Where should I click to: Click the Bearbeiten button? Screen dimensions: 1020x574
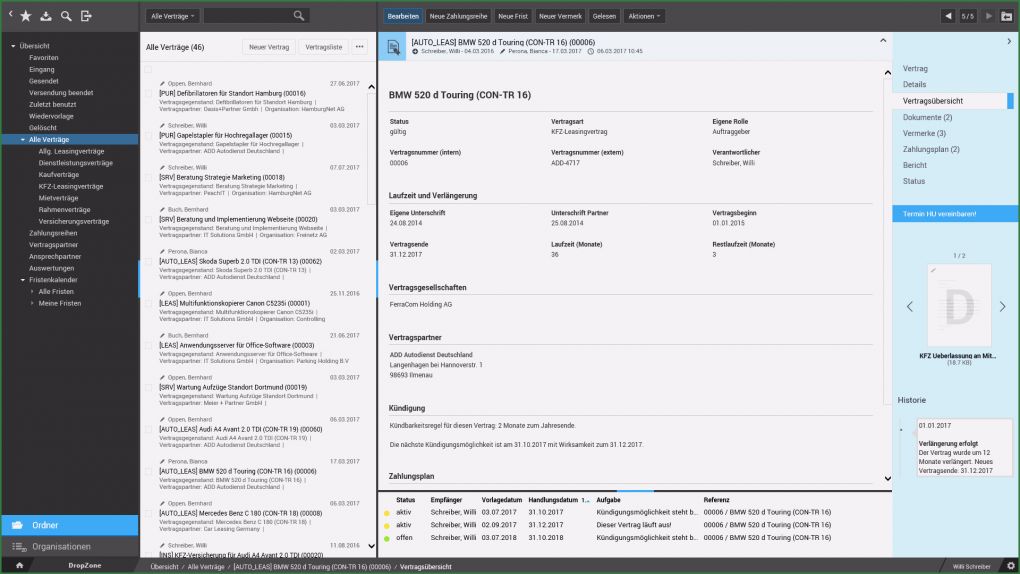pos(403,16)
